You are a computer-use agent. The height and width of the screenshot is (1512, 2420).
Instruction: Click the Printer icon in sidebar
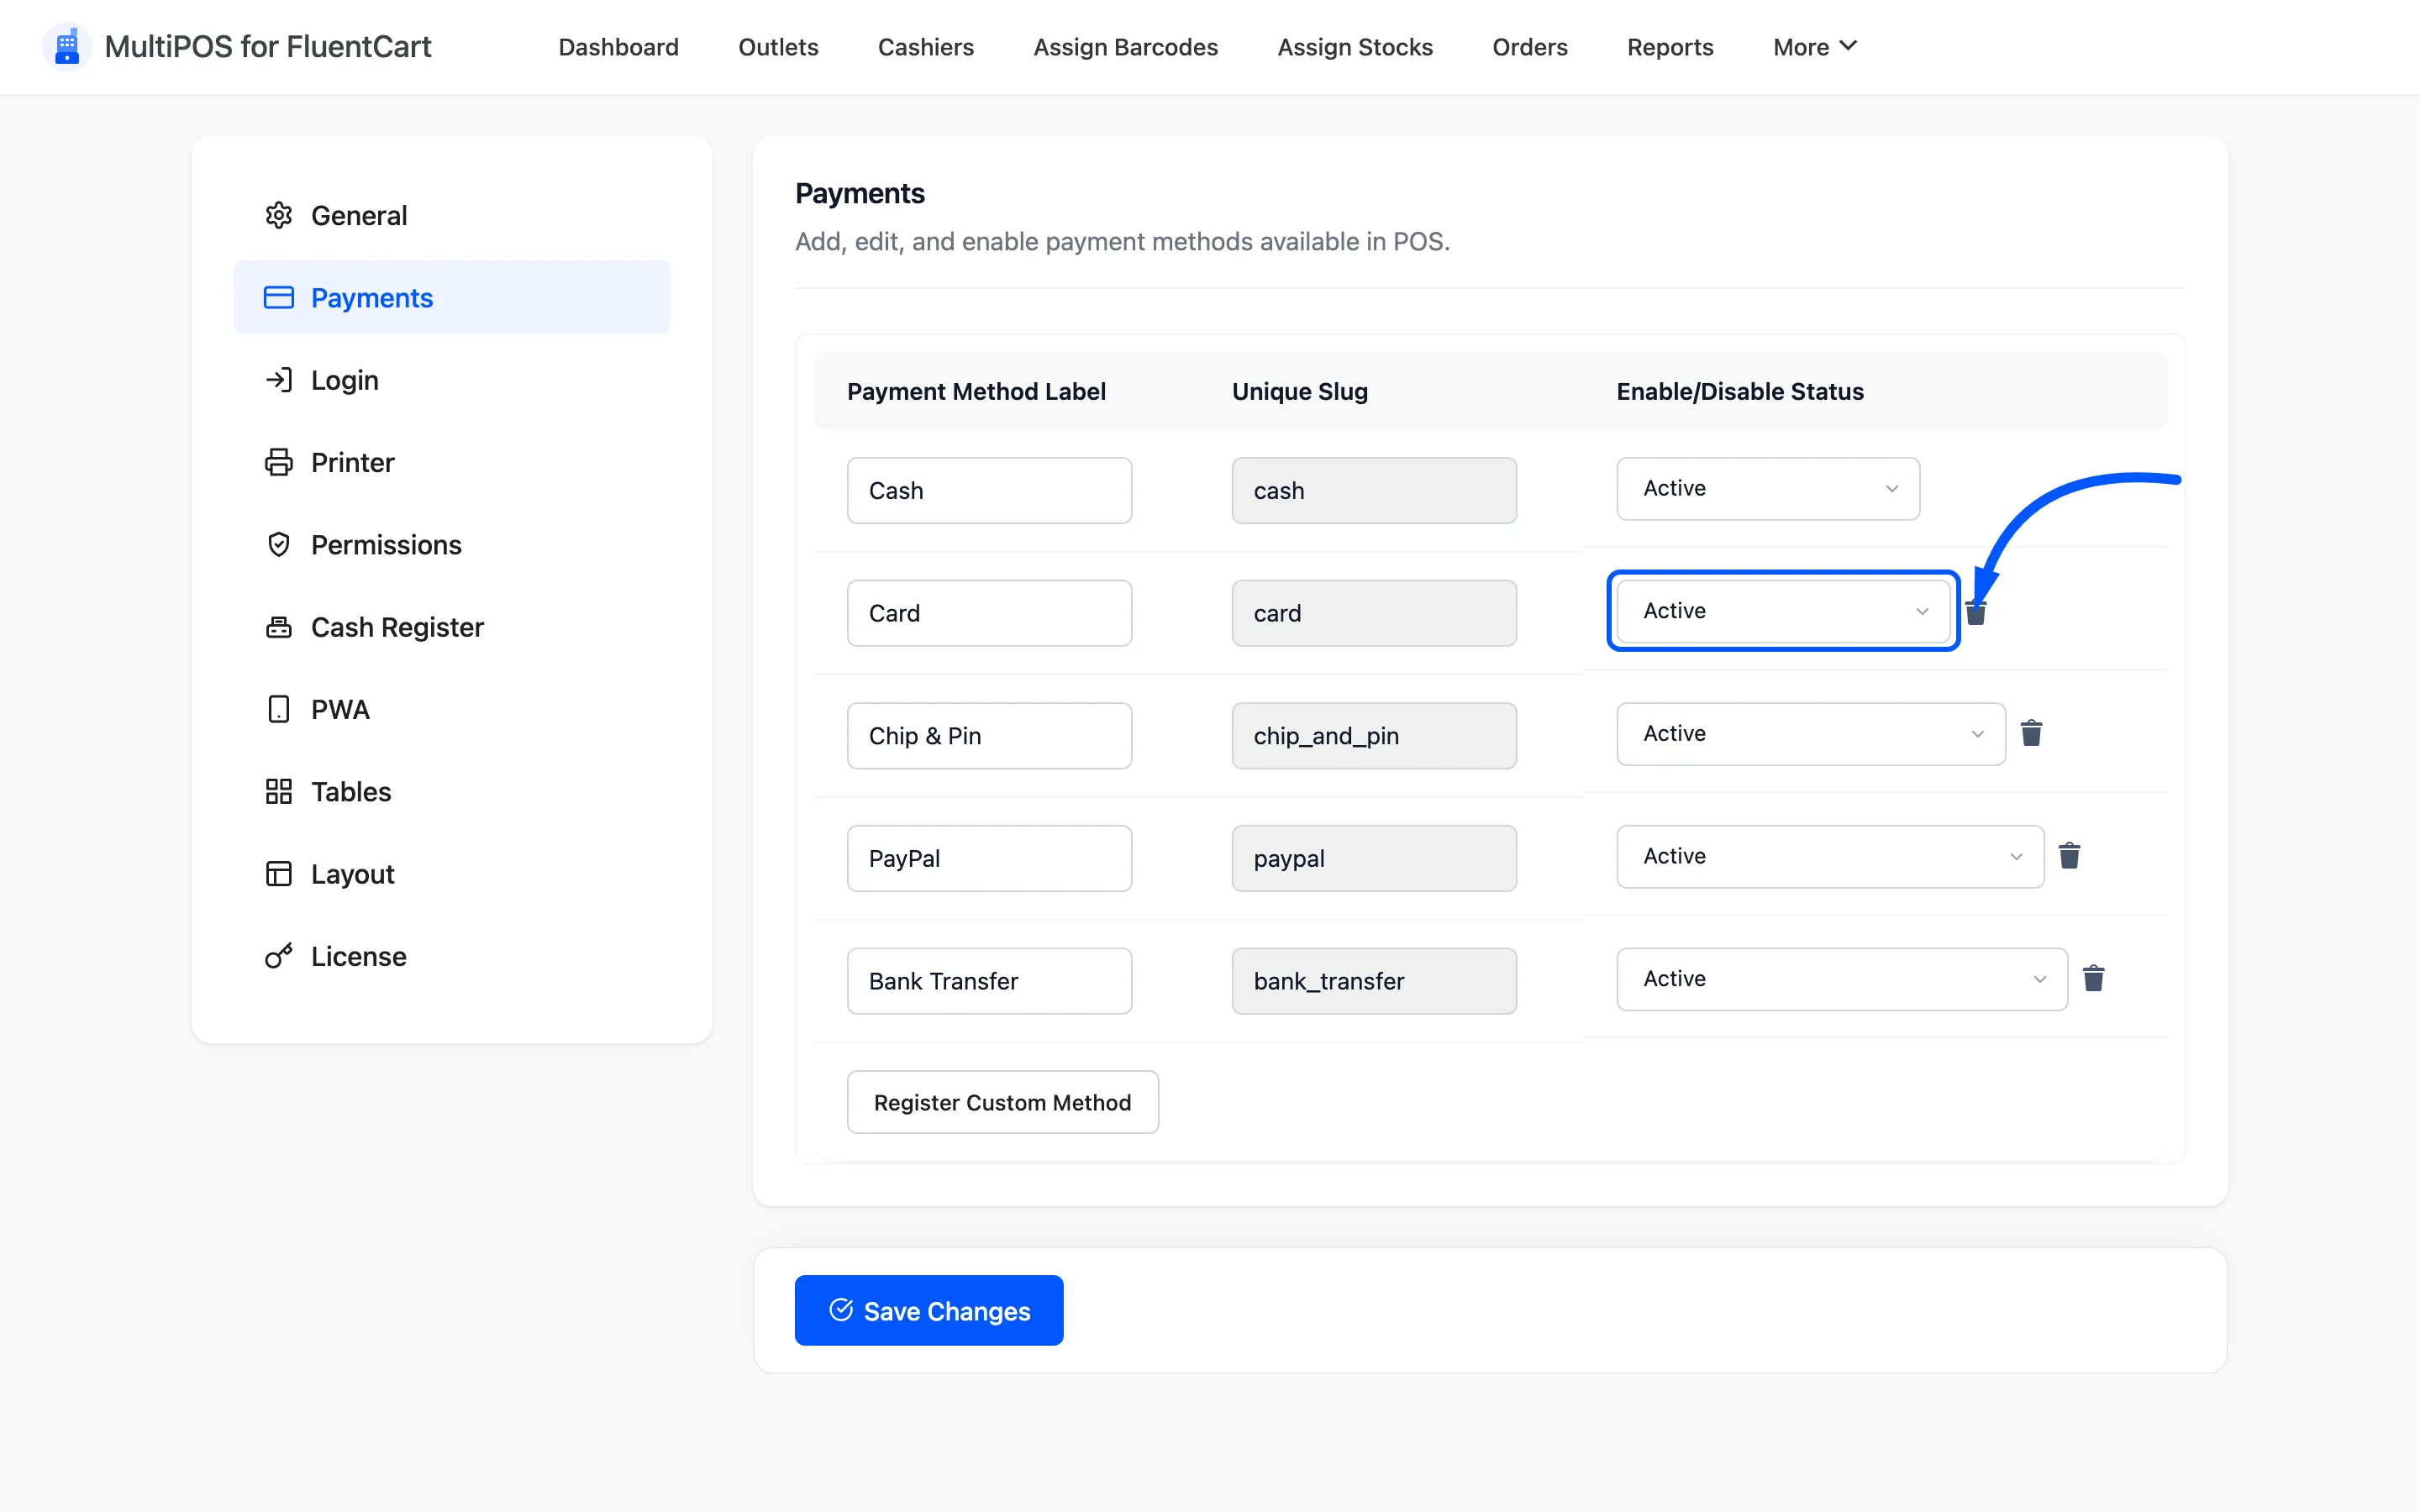(x=278, y=462)
